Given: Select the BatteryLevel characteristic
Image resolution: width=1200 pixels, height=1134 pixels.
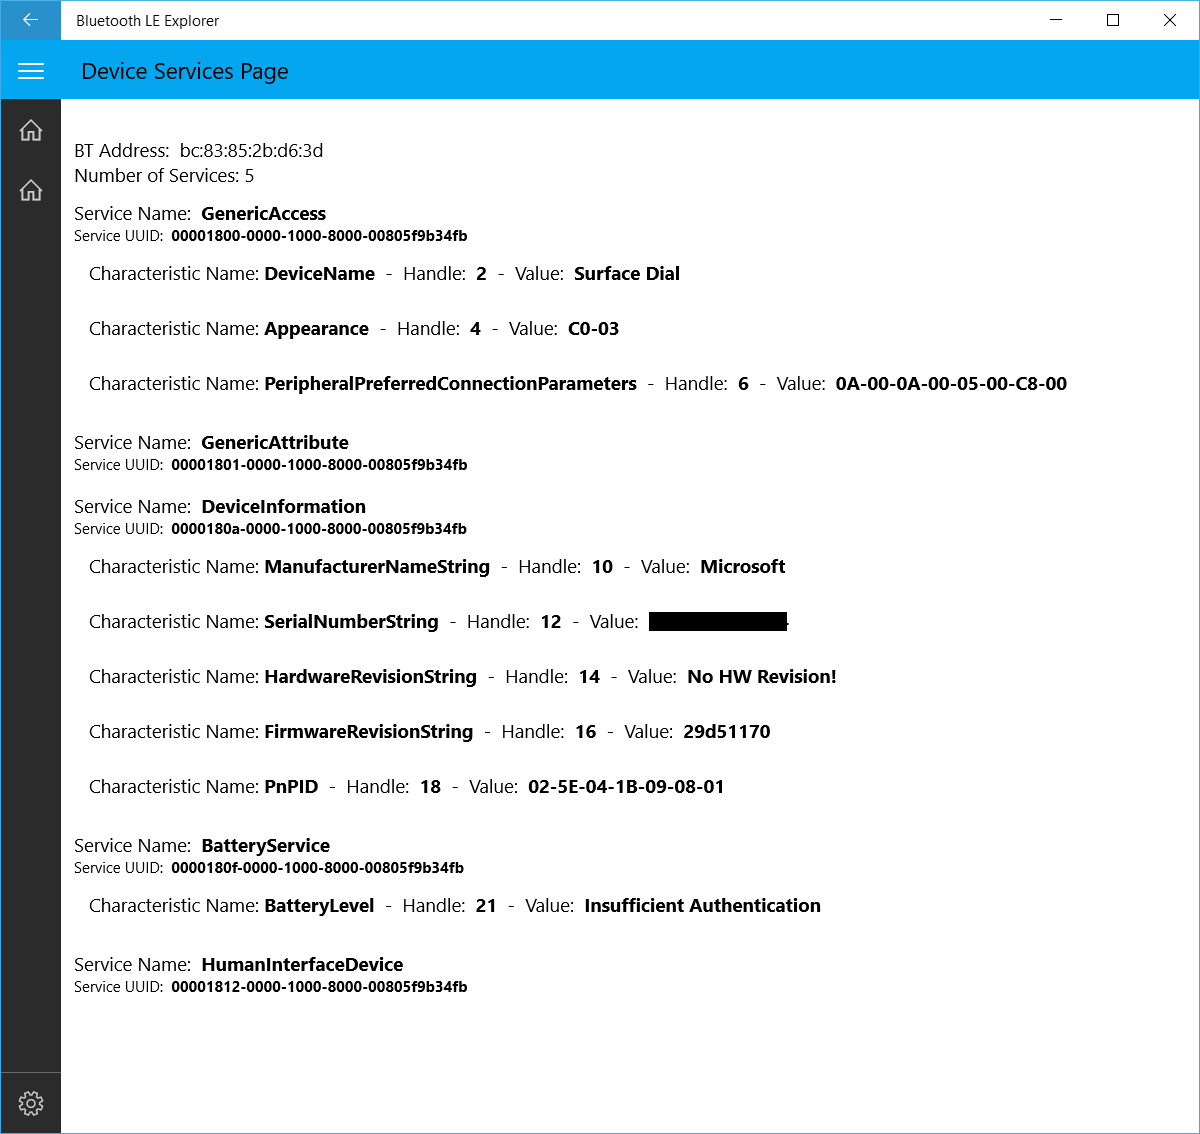Looking at the screenshot, I should (x=320, y=906).
